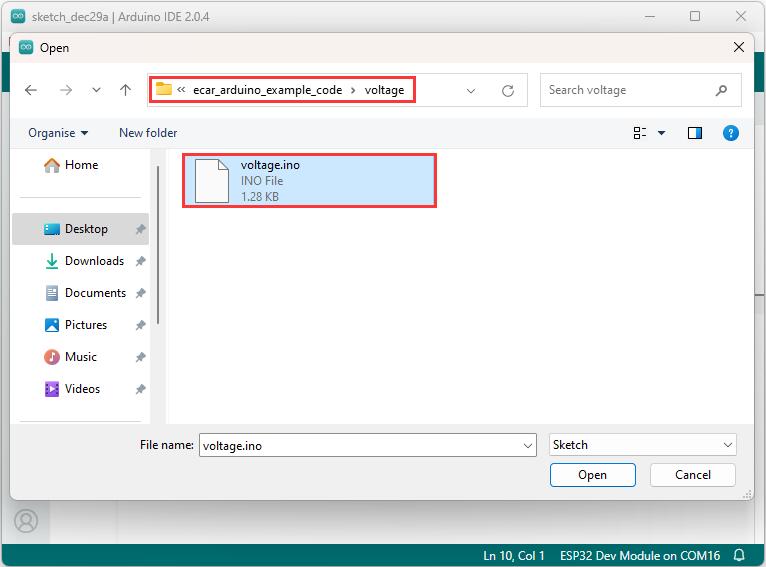This screenshot has height=567, width=766.
Task: Select voltage breadcrumb in address bar
Action: pos(384,90)
